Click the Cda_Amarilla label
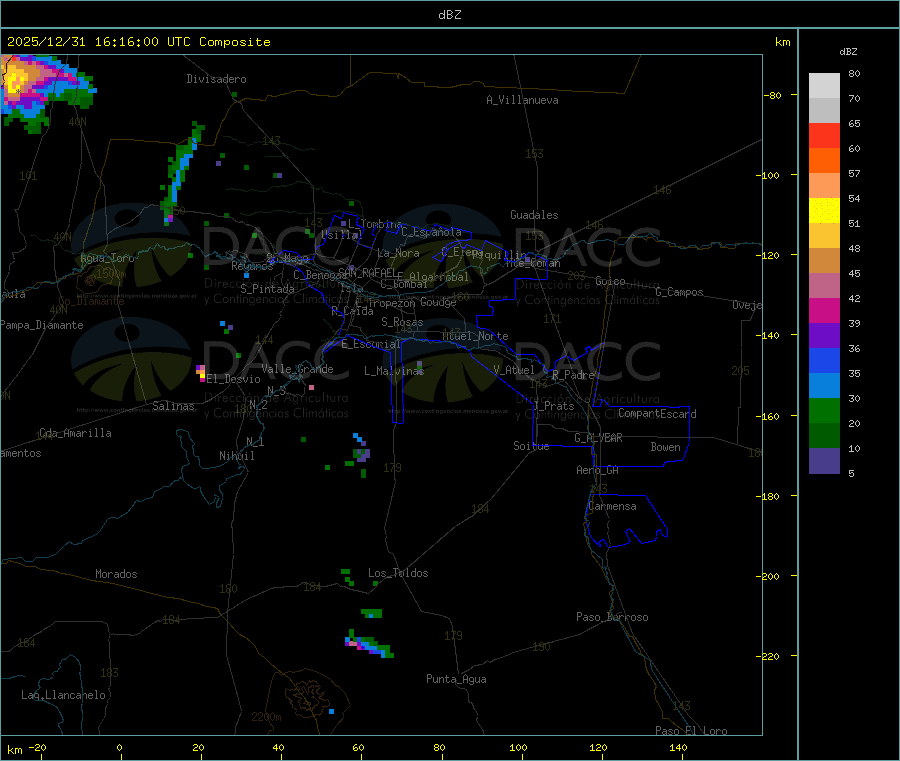This screenshot has width=900, height=761. tap(75, 433)
